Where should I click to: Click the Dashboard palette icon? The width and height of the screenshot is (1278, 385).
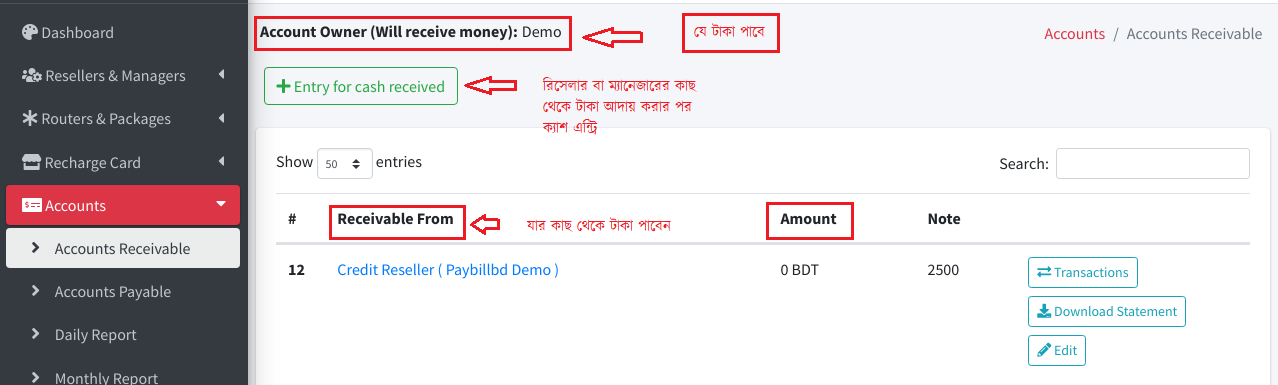tap(30, 32)
